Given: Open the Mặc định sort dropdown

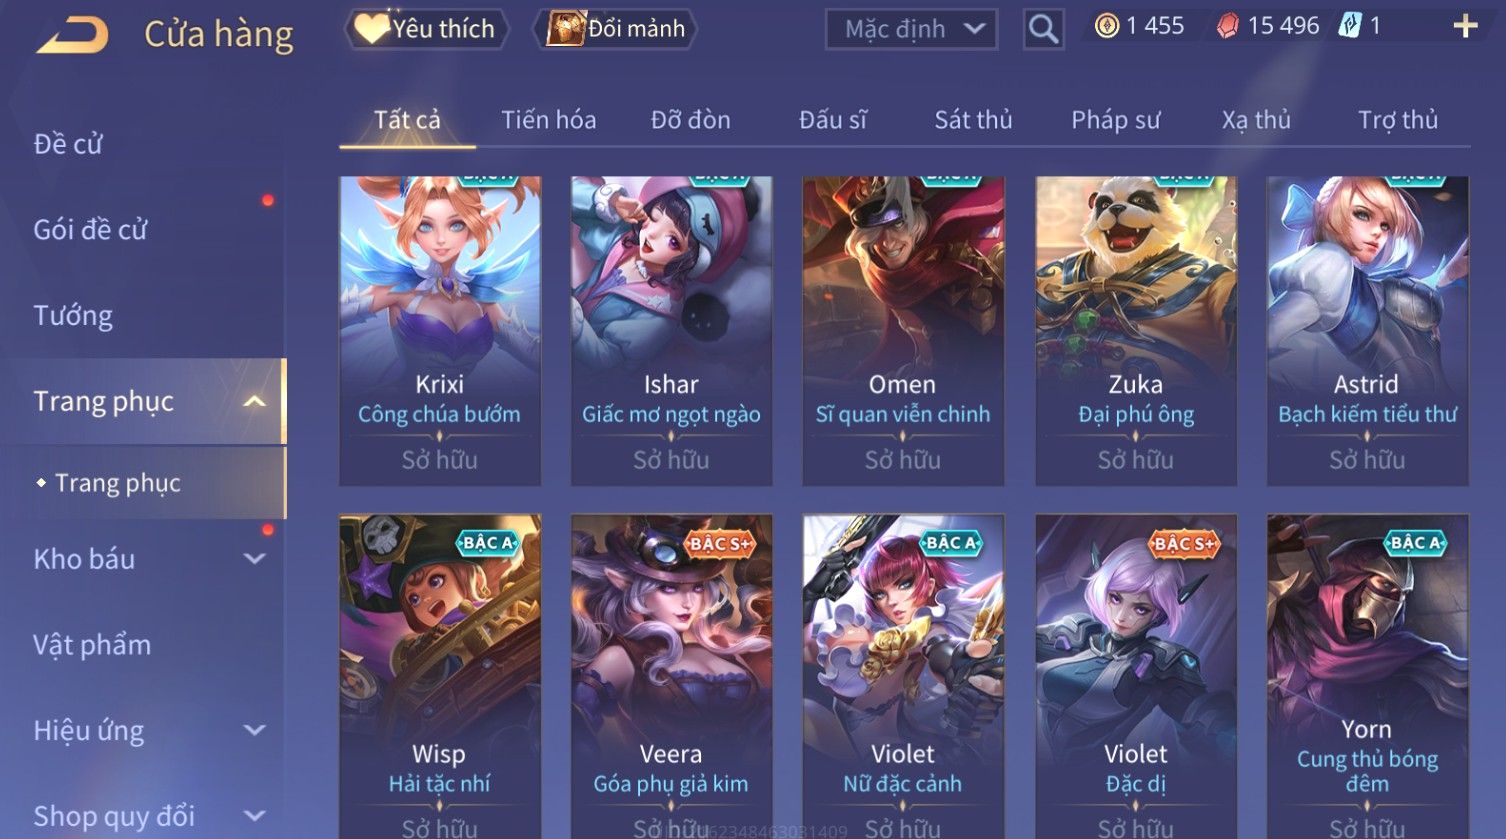Looking at the screenshot, I should coord(911,29).
